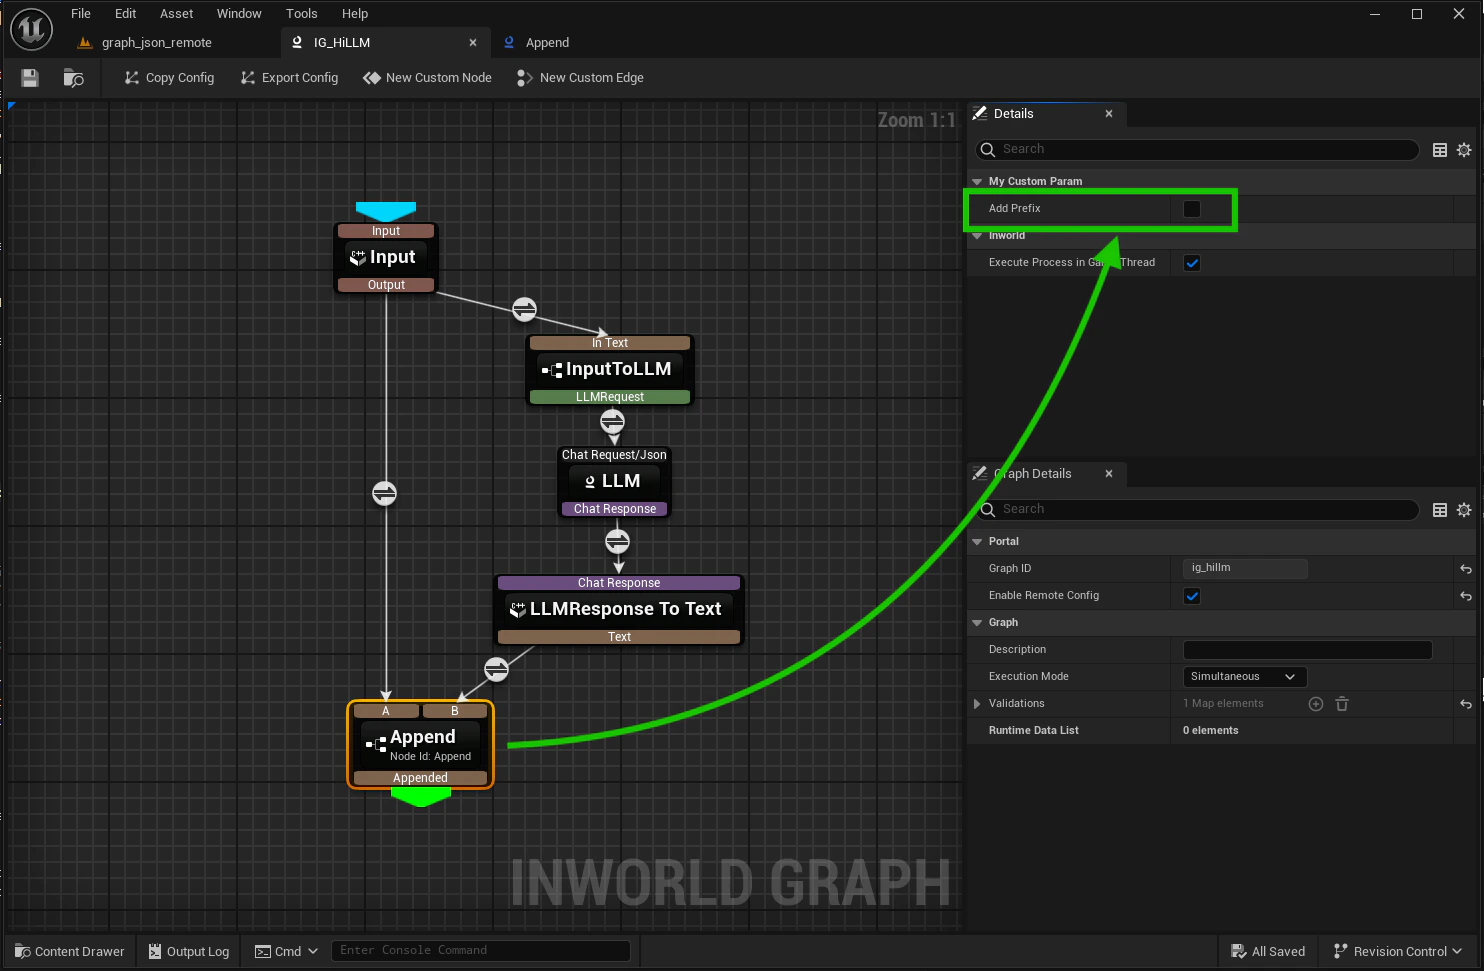Click the New Custom Node button
Viewport: 1484px width, 971px height.
click(427, 78)
